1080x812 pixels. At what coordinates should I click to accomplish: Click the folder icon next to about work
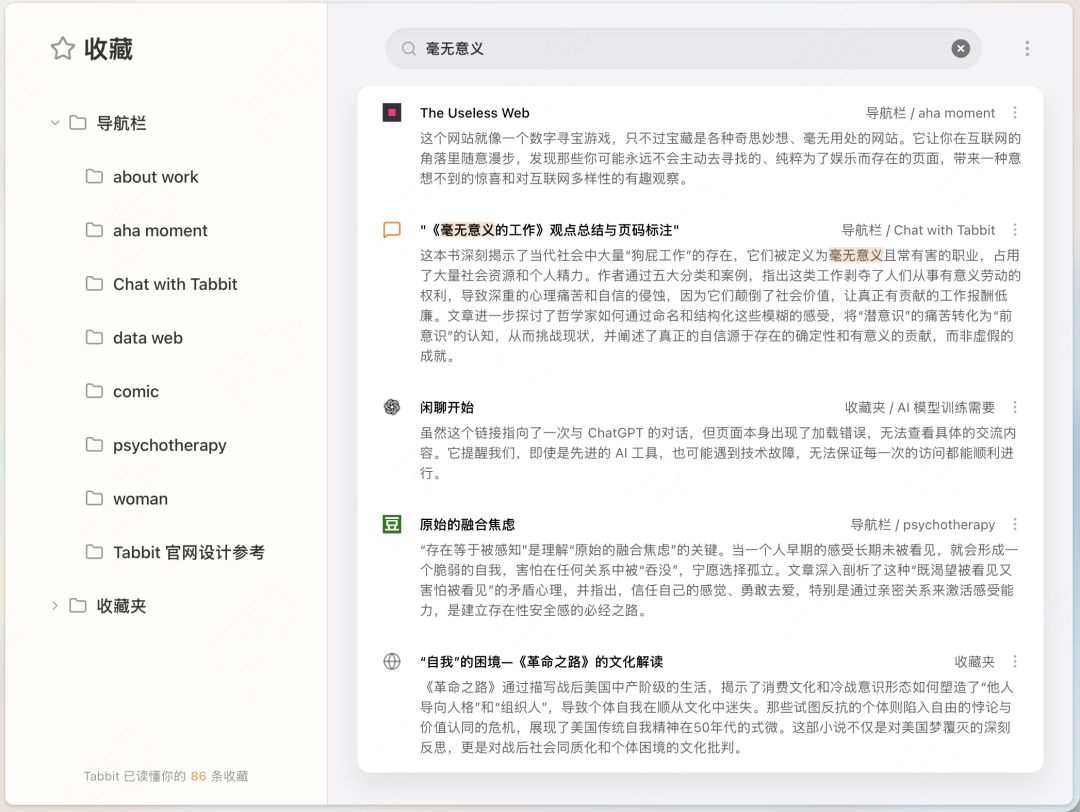point(94,176)
